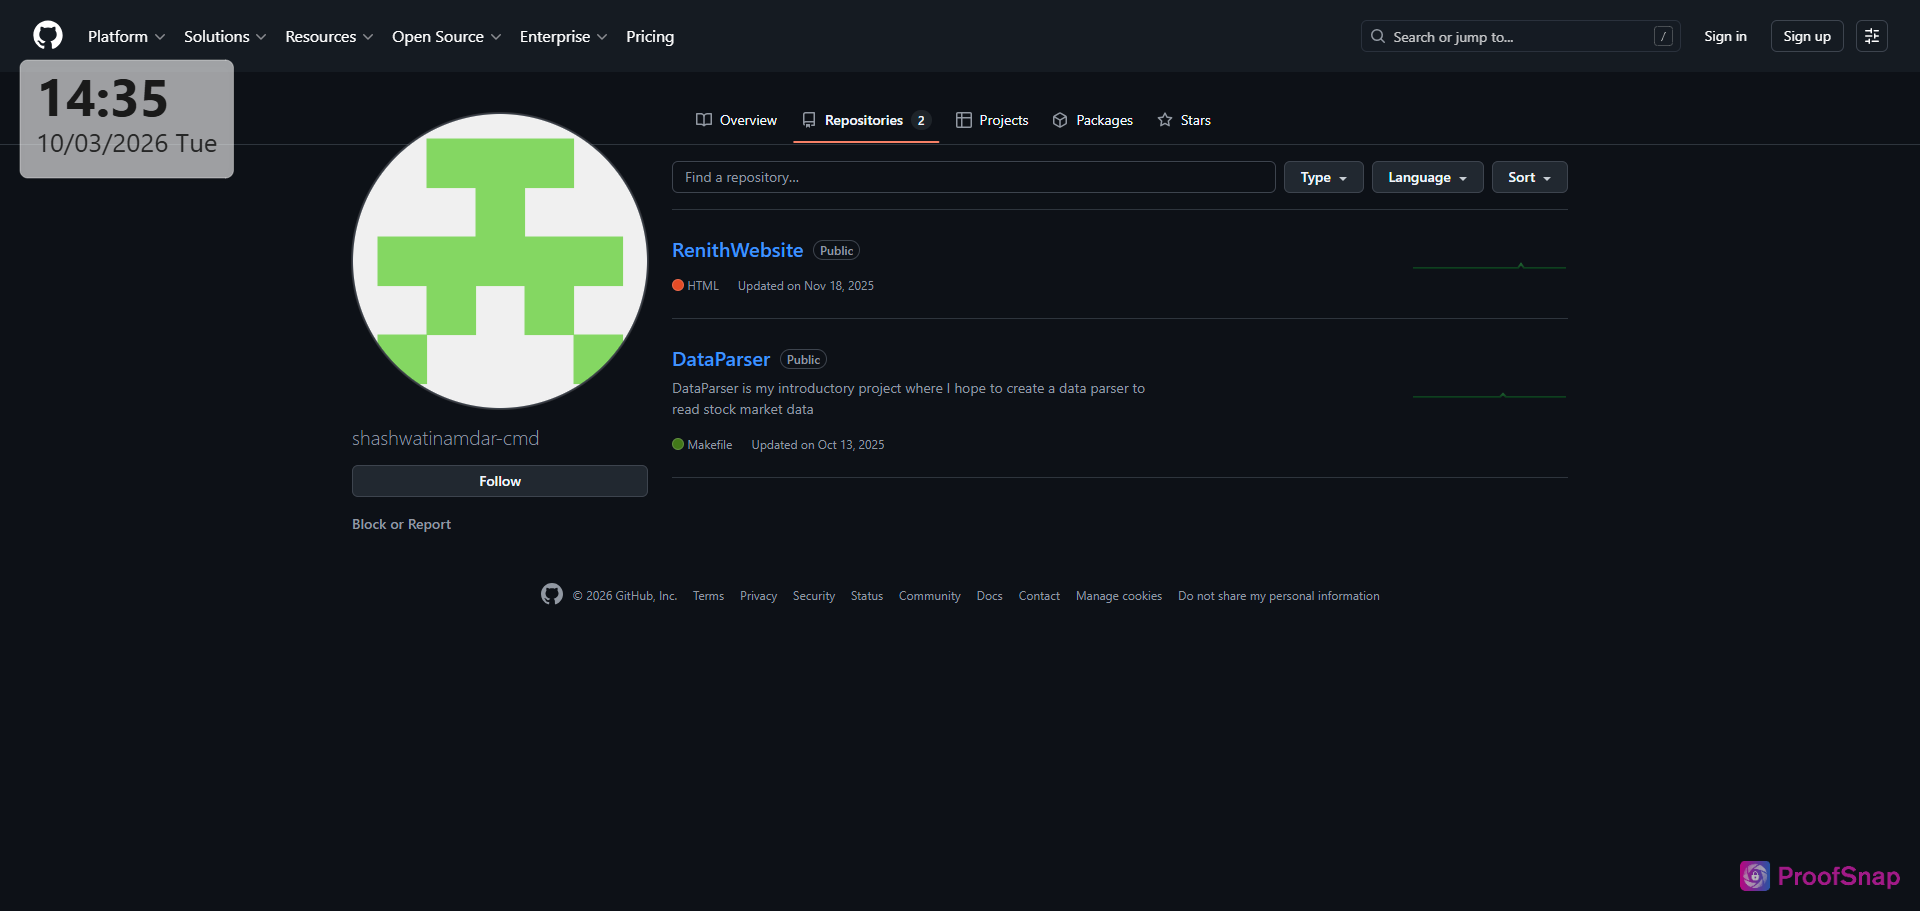Click the repositories count badge
Screen dimensions: 1920x911
[921, 120]
